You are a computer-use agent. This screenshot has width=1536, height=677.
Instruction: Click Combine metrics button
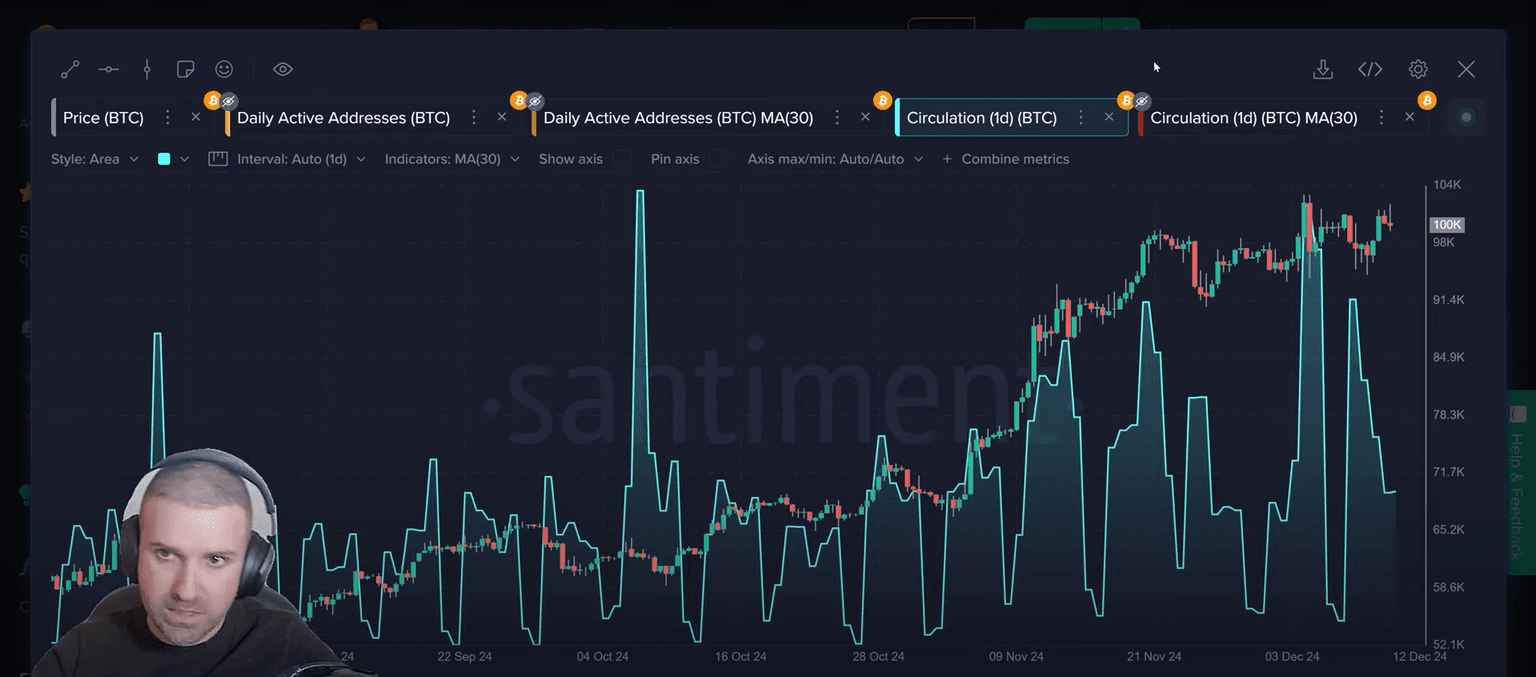(x=1006, y=159)
